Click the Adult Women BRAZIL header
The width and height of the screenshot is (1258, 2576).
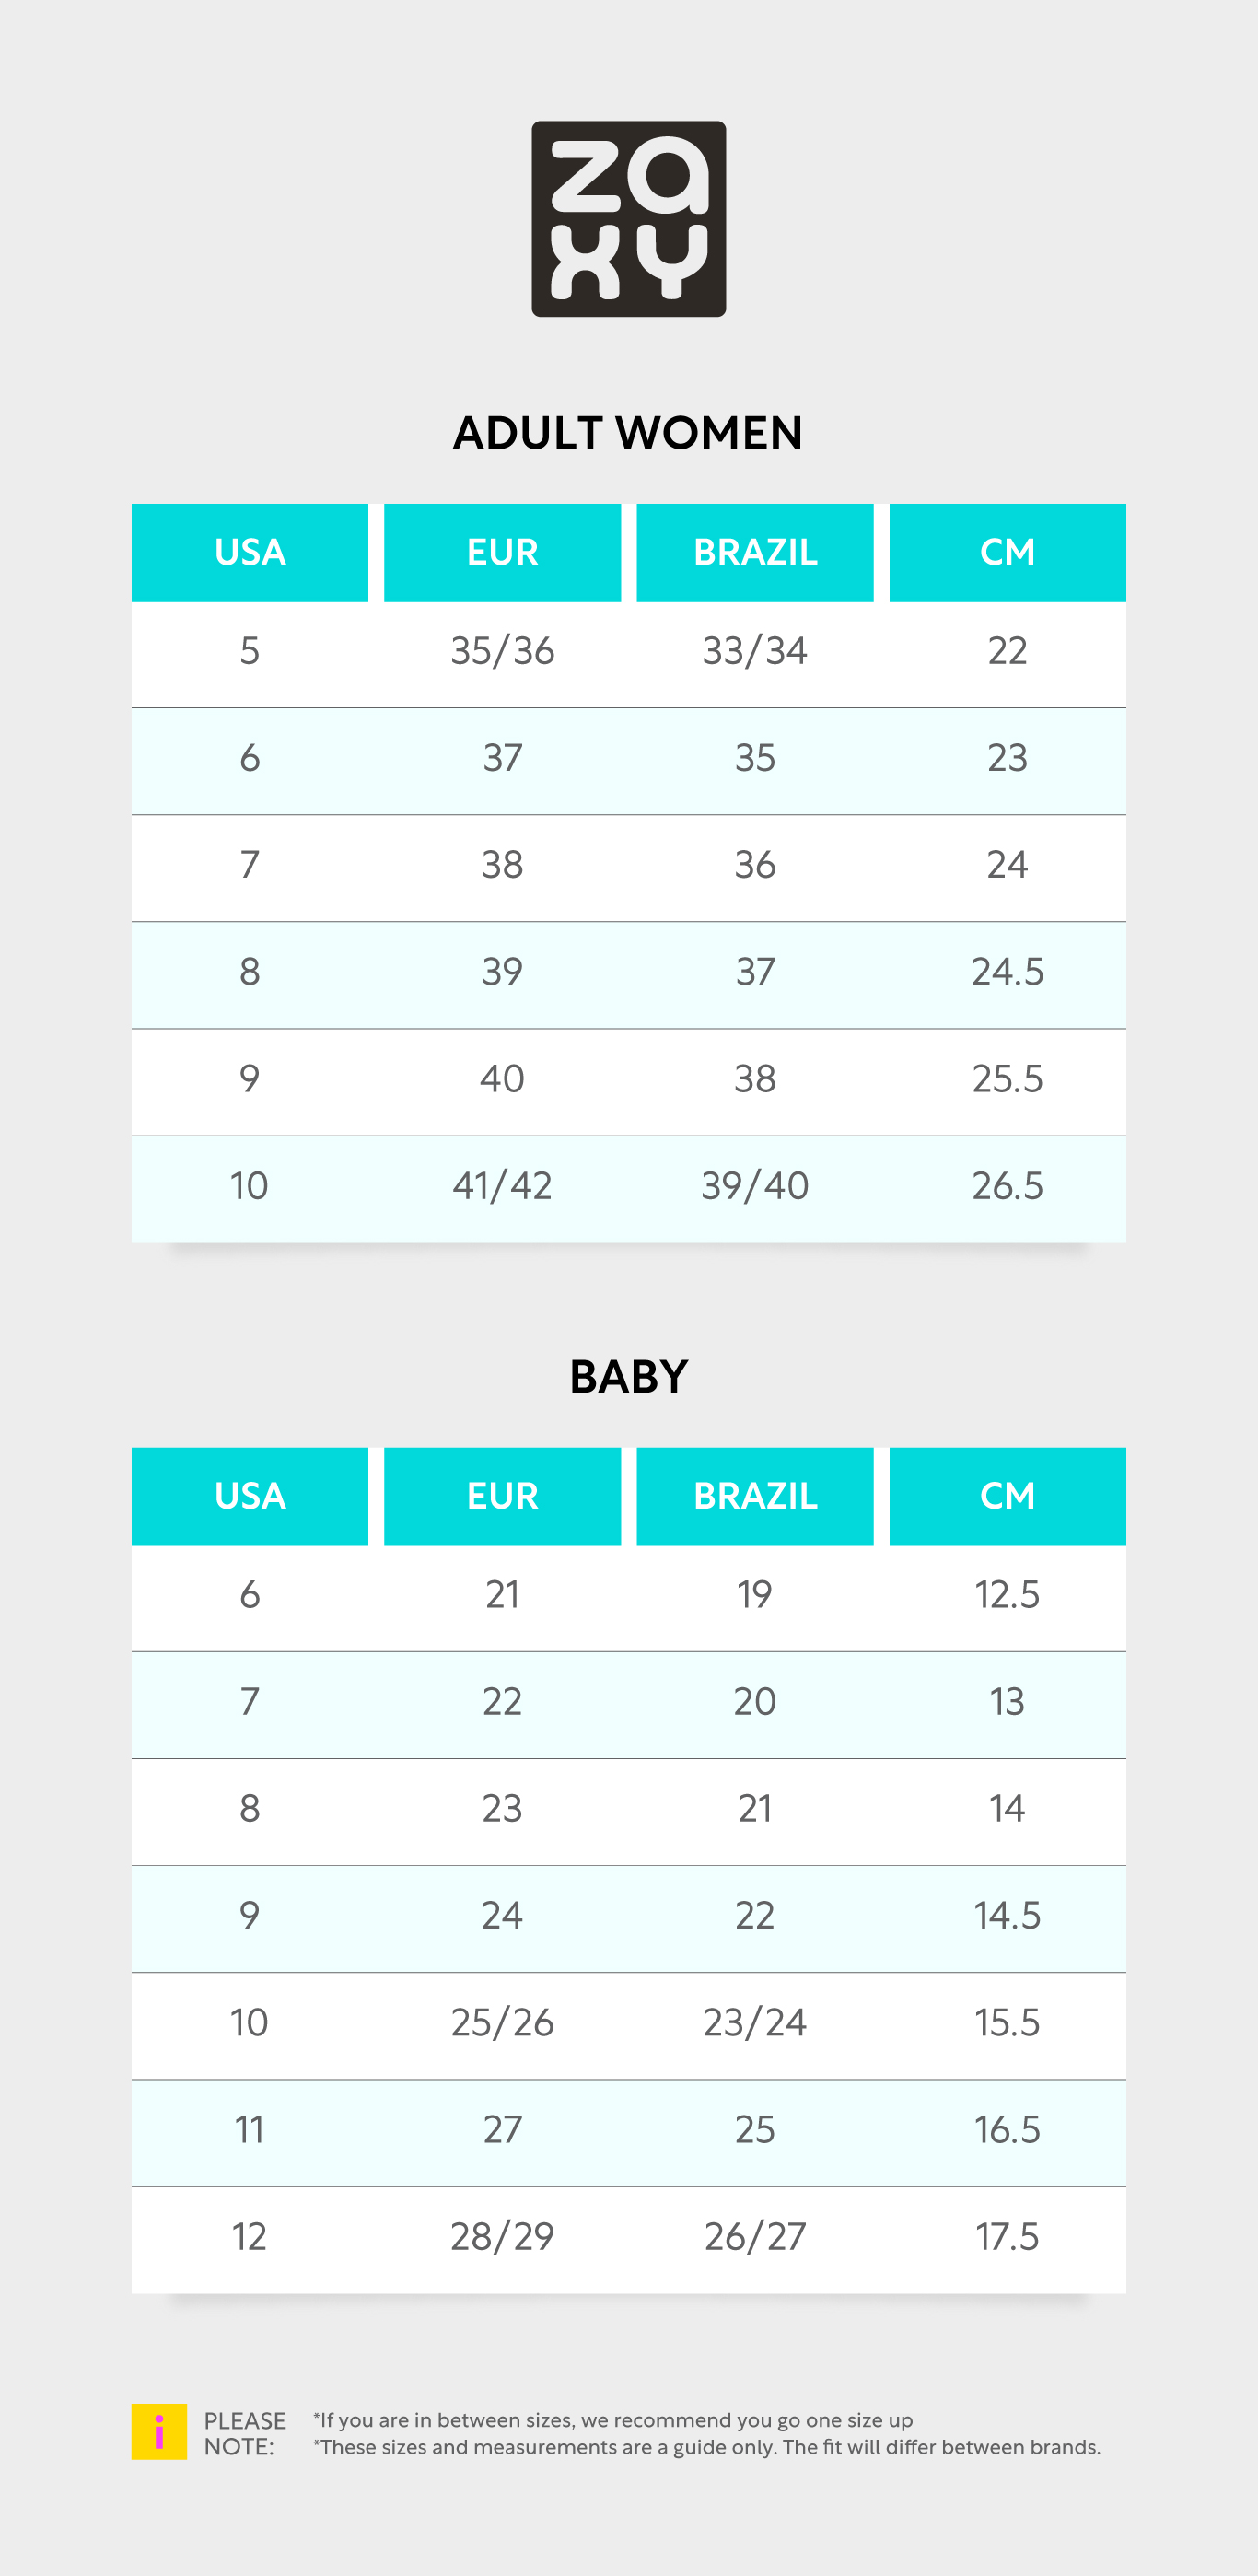click(x=755, y=552)
